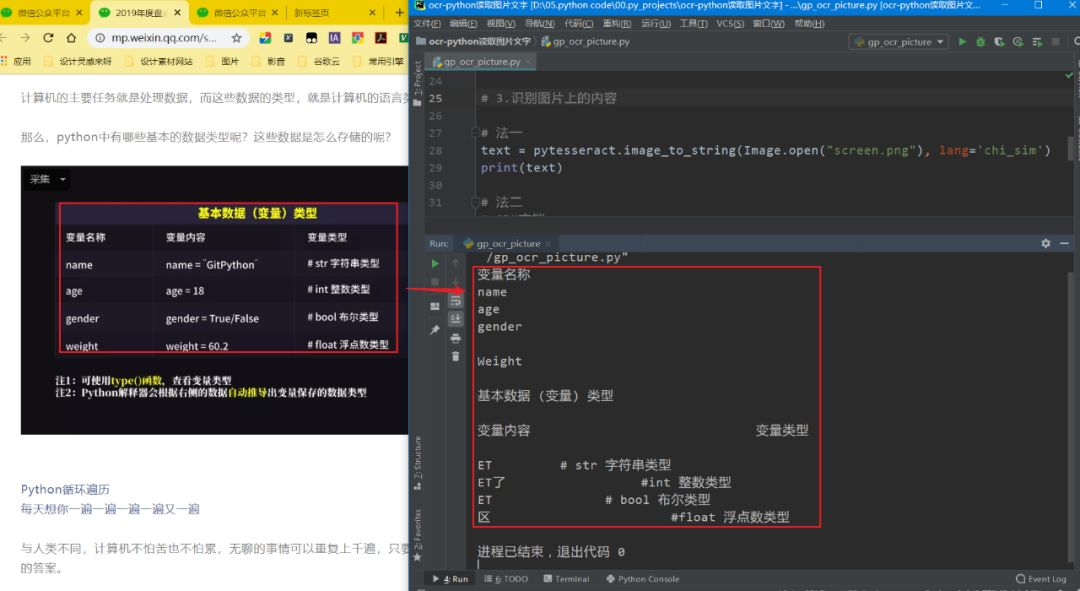The width and height of the screenshot is (1080, 591).
Task: Clear console output with the trash icon
Action: click(x=457, y=356)
